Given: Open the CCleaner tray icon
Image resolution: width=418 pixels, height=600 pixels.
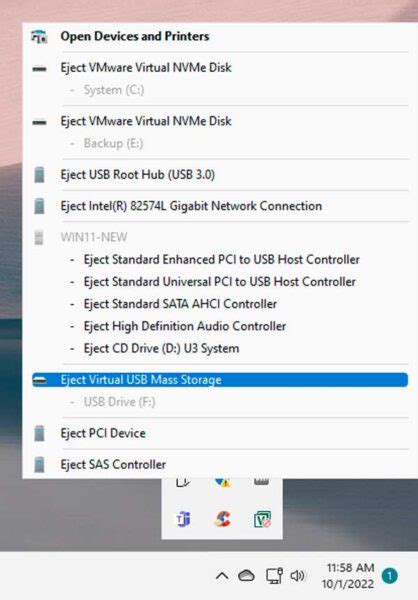Looking at the screenshot, I should pos(222,519).
